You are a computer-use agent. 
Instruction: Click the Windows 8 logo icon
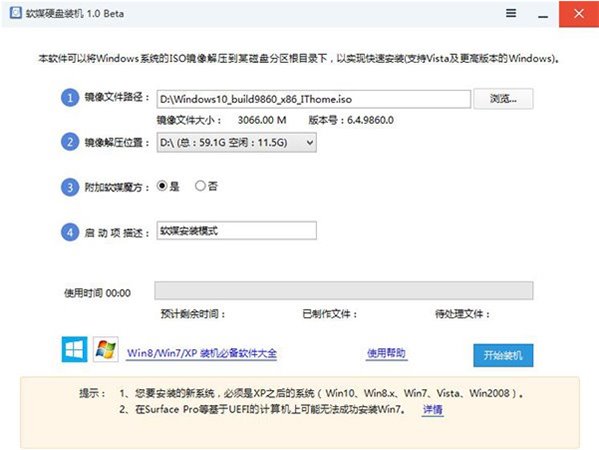[74, 349]
